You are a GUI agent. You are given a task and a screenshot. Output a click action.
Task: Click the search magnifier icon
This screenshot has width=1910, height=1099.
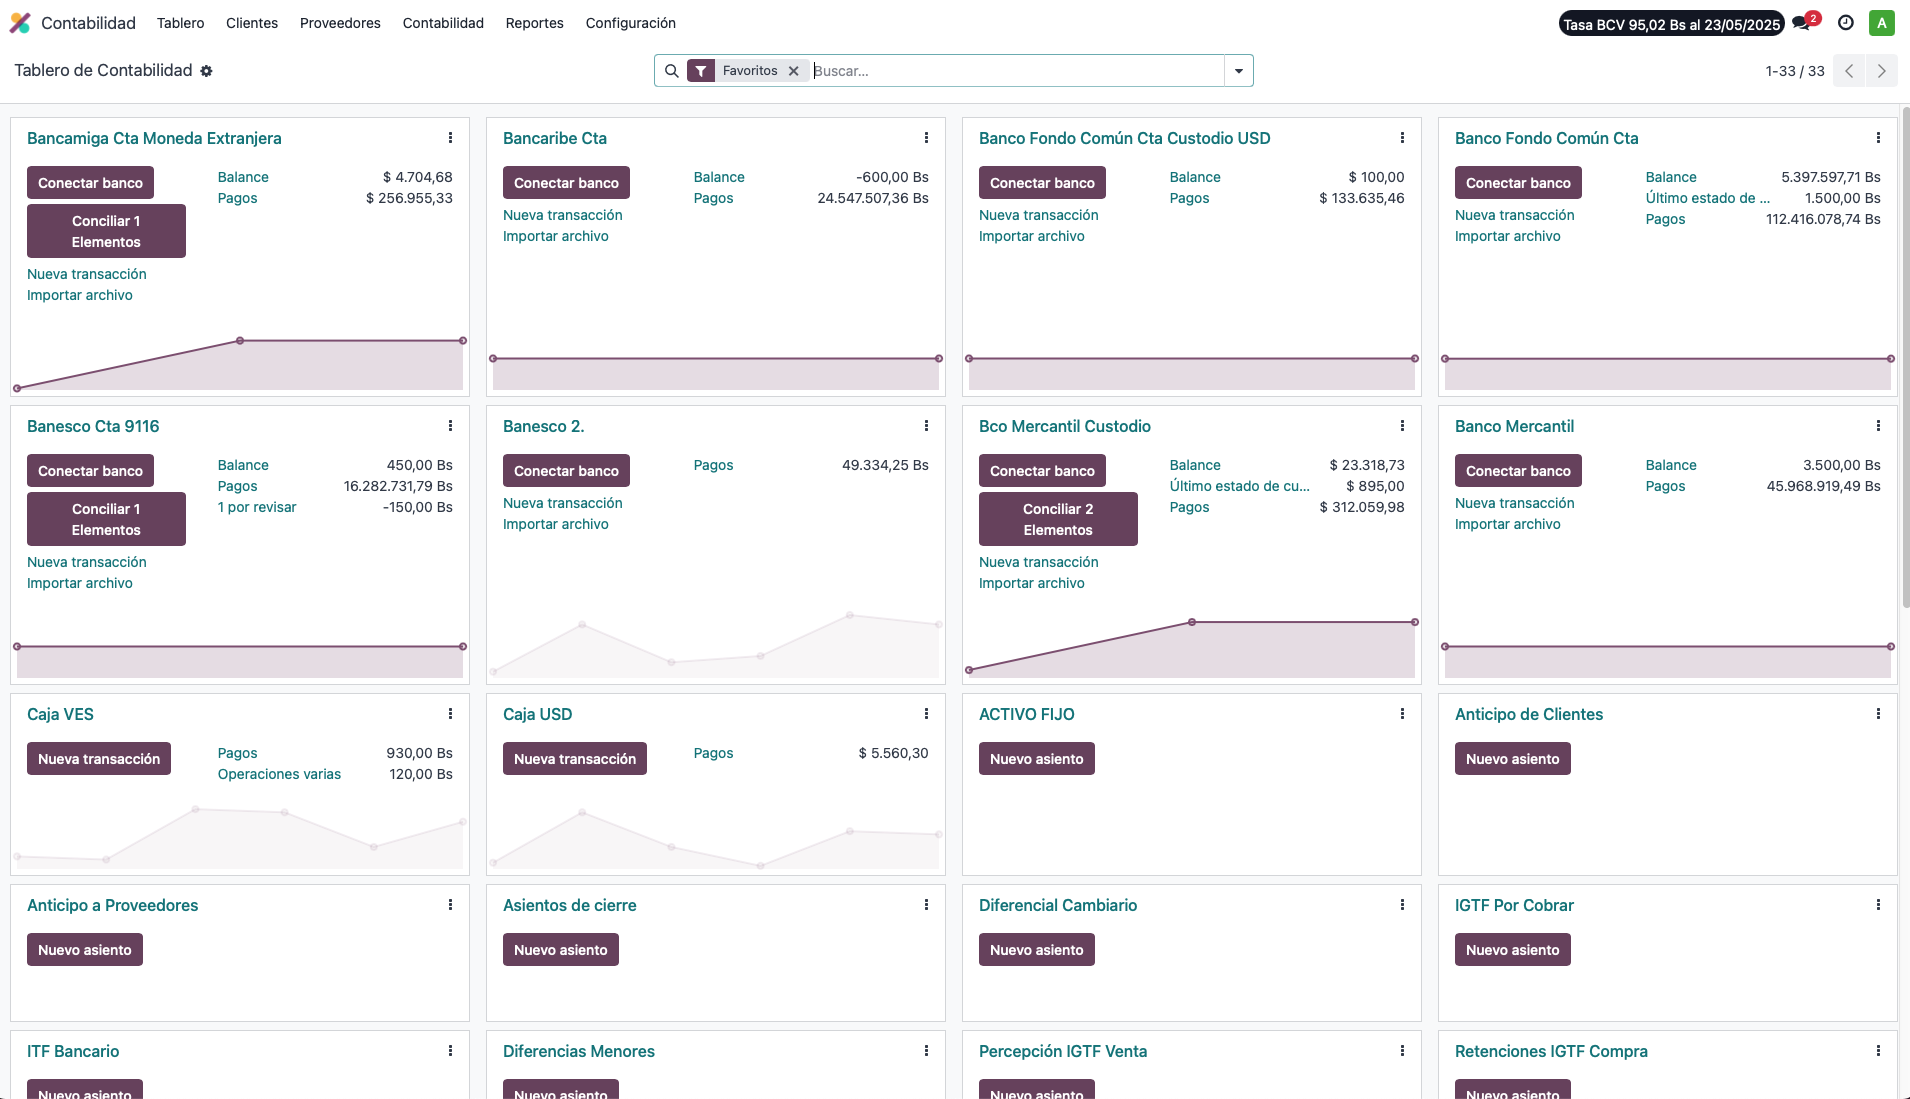pyautogui.click(x=672, y=71)
